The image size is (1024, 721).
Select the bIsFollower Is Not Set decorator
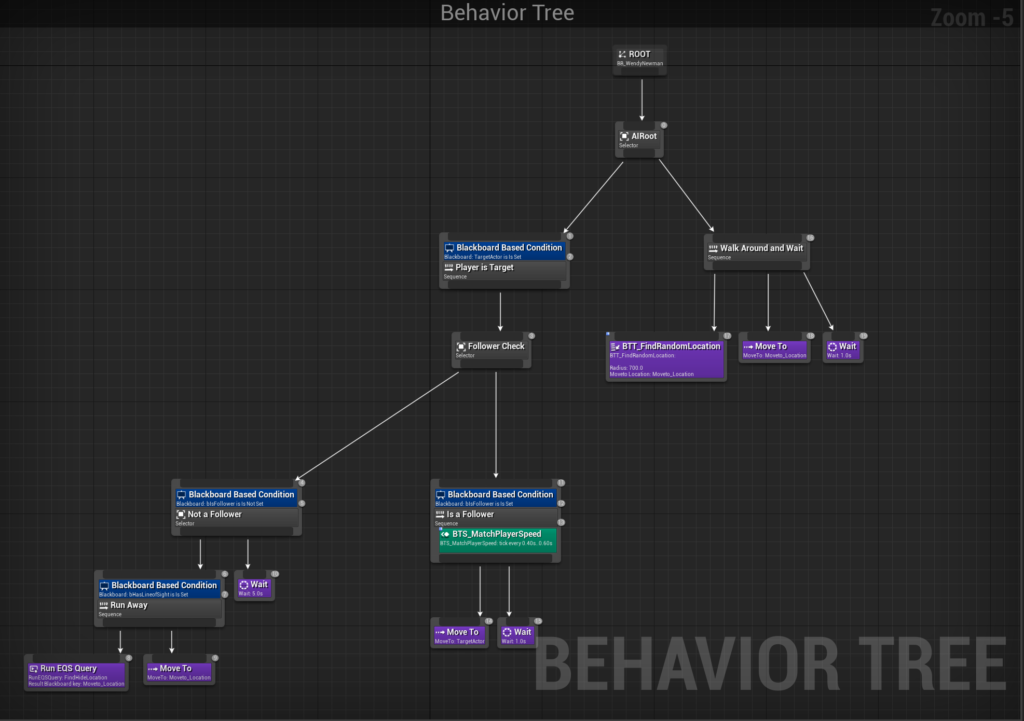[236, 497]
